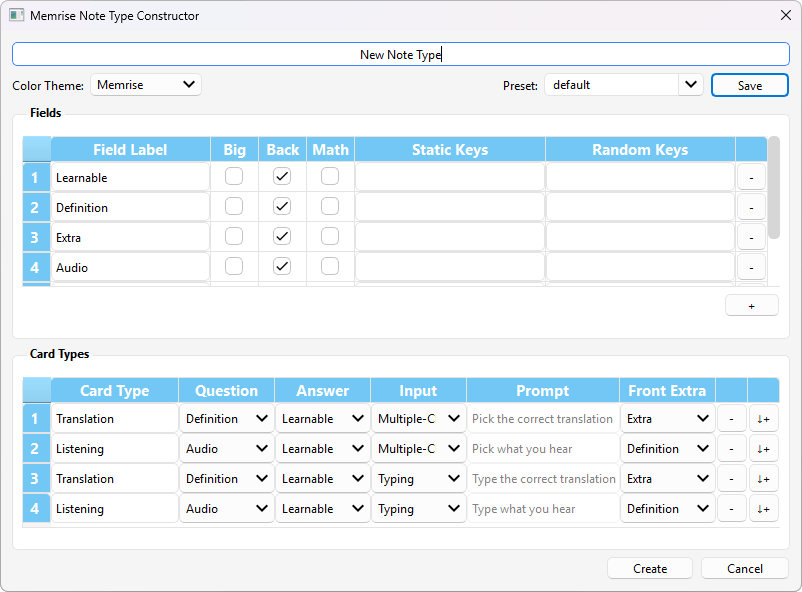
Task: Open Input dropdown for row 3 Typing
Action: click(x=418, y=478)
